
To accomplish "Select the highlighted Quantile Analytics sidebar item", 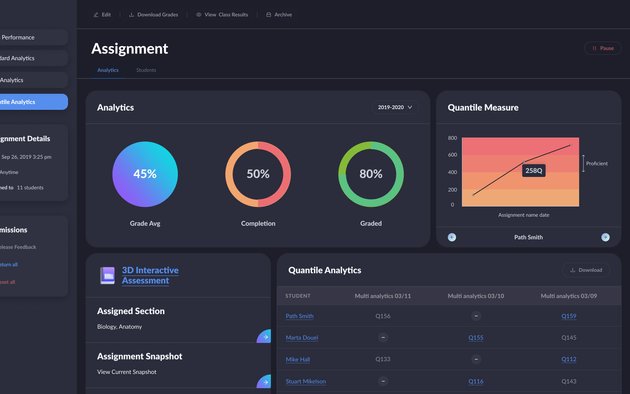I will (x=32, y=102).
